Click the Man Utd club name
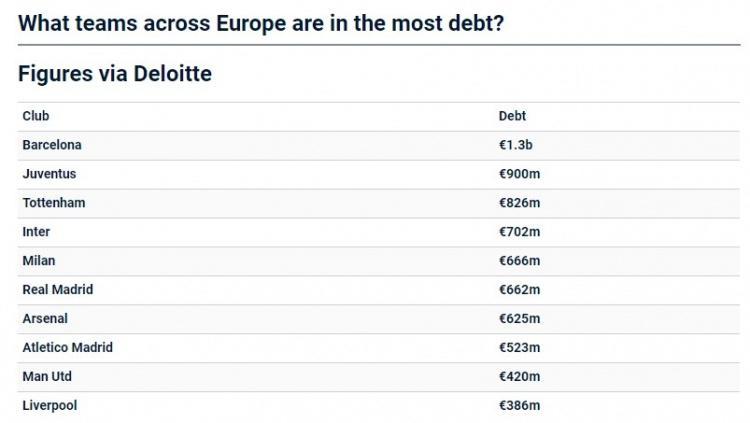The height and width of the screenshot is (423, 750). pos(47,377)
